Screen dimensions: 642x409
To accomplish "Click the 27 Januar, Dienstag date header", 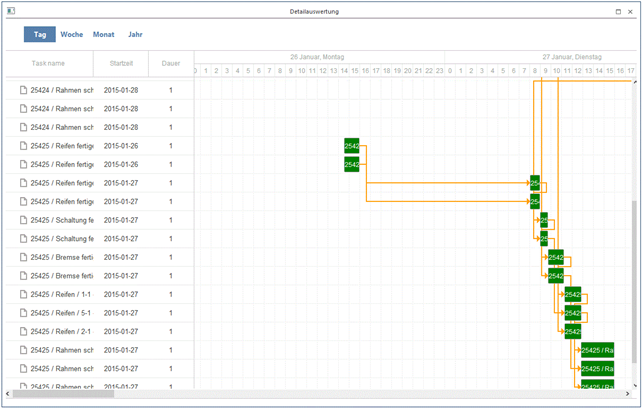I will pyautogui.click(x=570, y=57).
